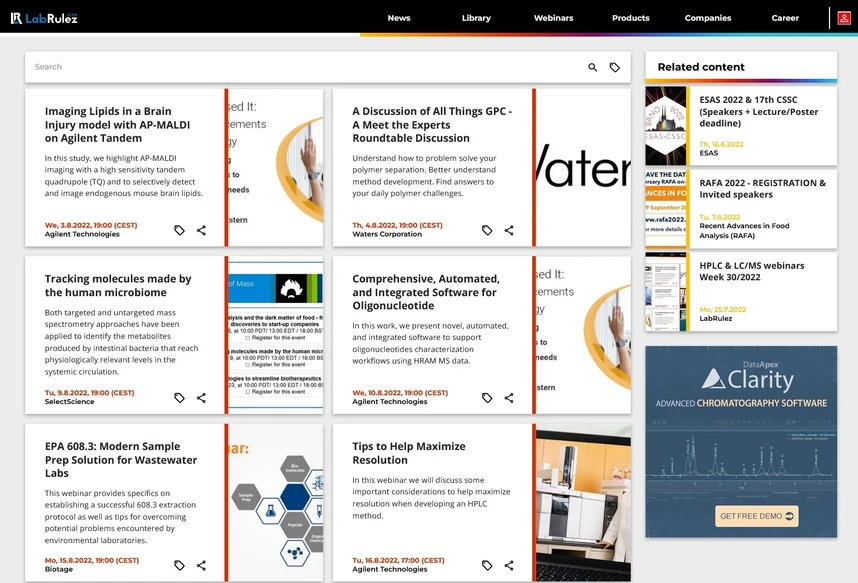The width and height of the screenshot is (858, 583).
Task: Click Waters Corporation company name
Action: pyautogui.click(x=387, y=234)
